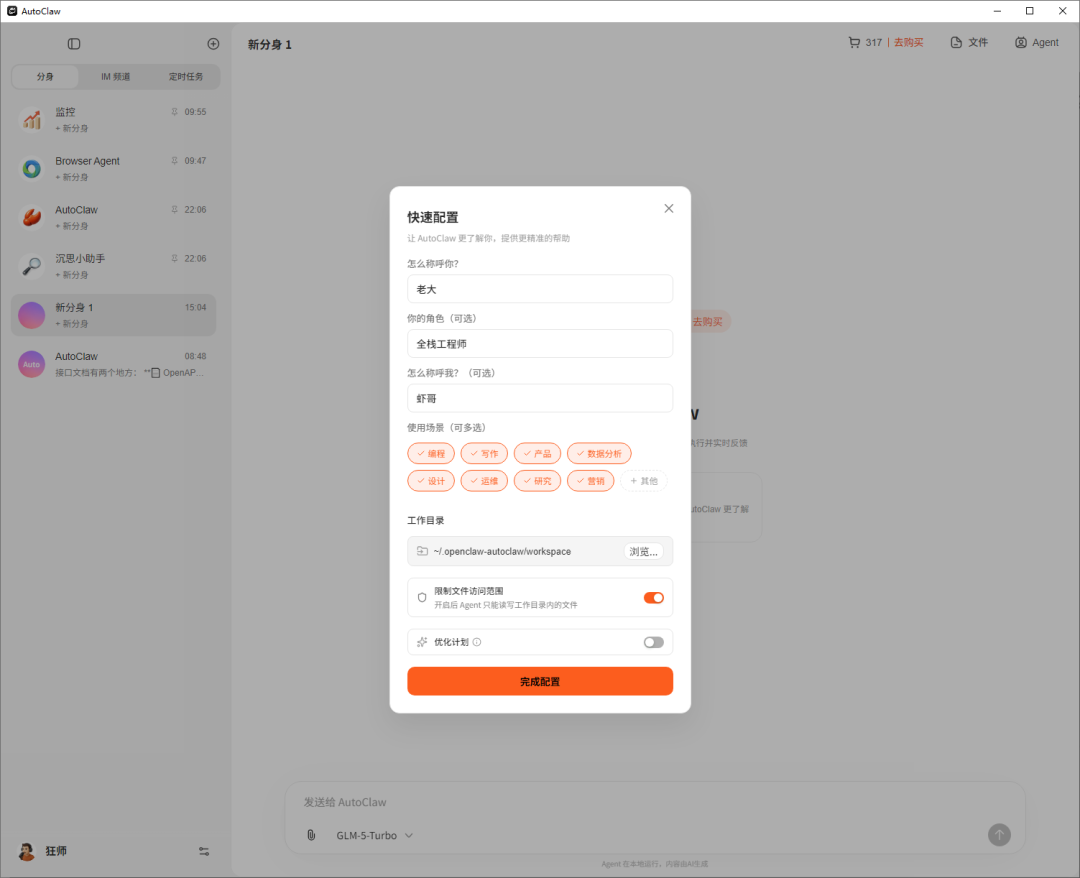Click the folder icon in 工作目录 field

pyautogui.click(x=422, y=551)
